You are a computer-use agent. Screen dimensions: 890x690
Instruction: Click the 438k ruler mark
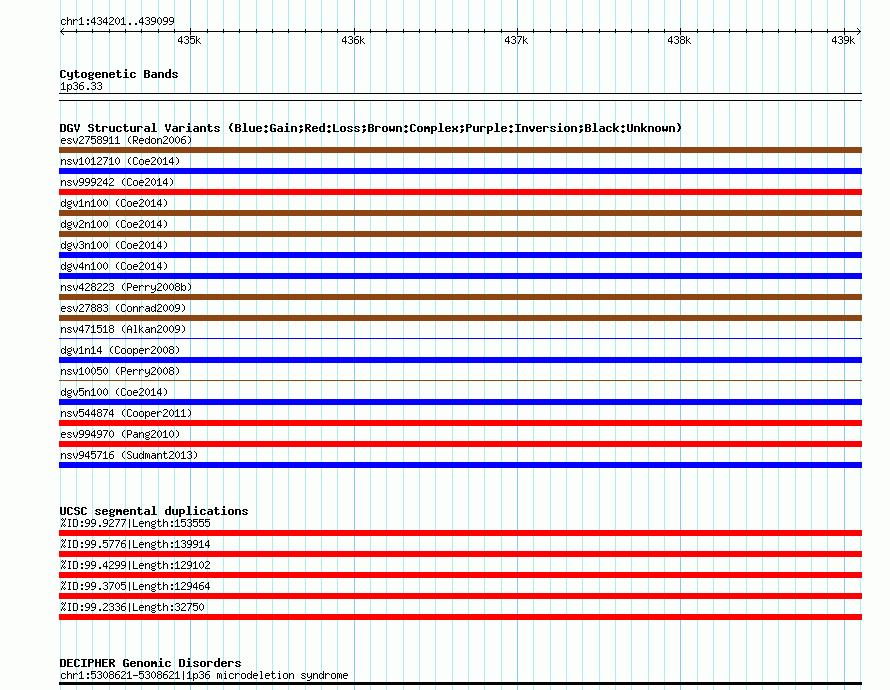coord(679,40)
